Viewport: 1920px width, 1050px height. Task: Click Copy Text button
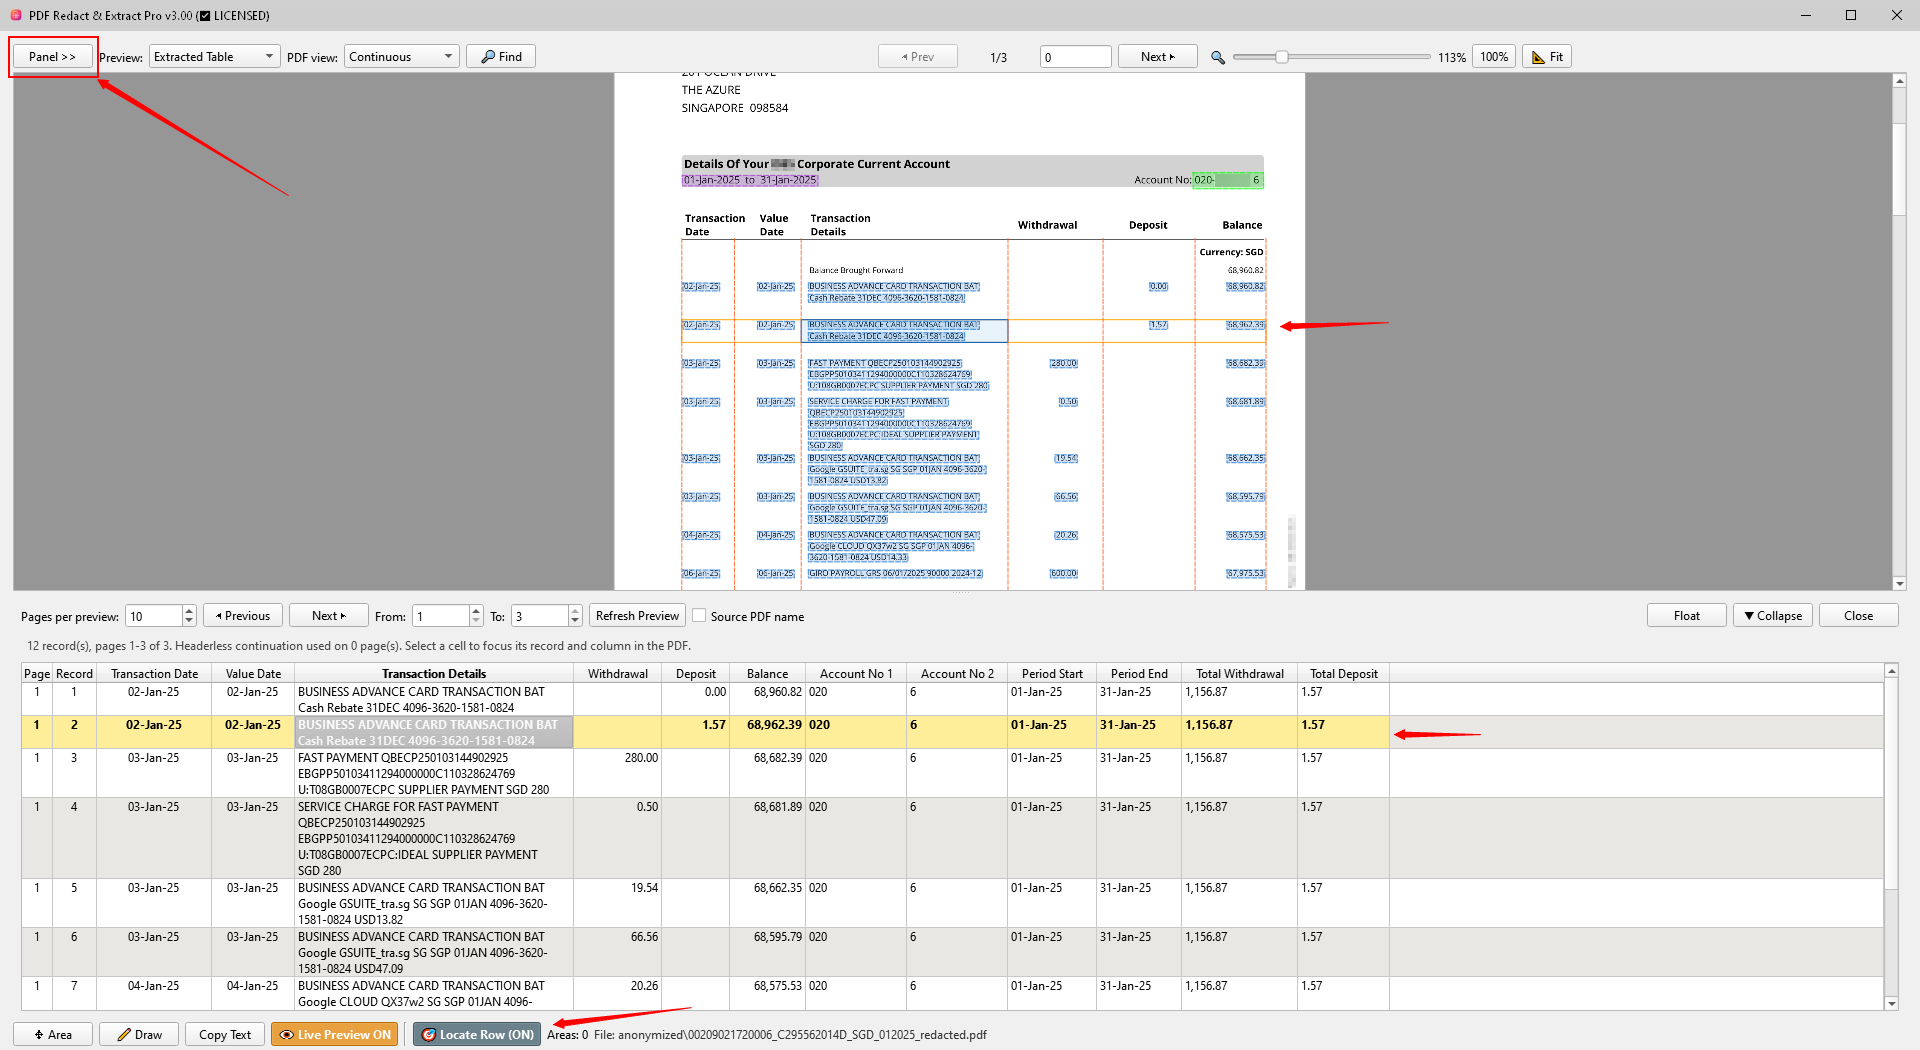(x=225, y=1034)
